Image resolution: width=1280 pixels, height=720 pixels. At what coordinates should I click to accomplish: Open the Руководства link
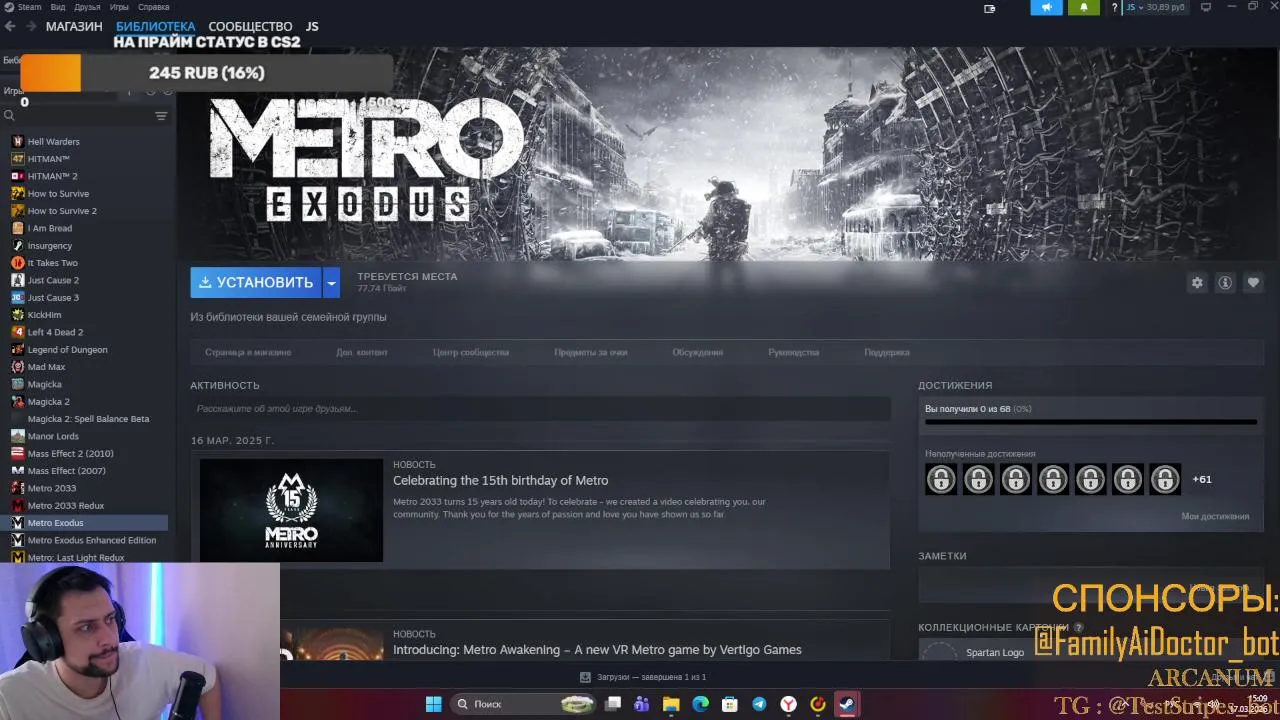(x=794, y=352)
